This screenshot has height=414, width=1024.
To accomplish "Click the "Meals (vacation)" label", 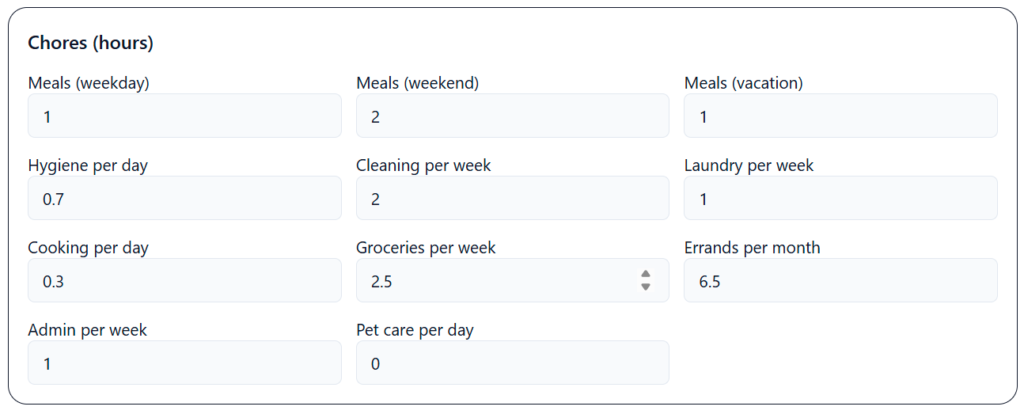I will [x=743, y=83].
